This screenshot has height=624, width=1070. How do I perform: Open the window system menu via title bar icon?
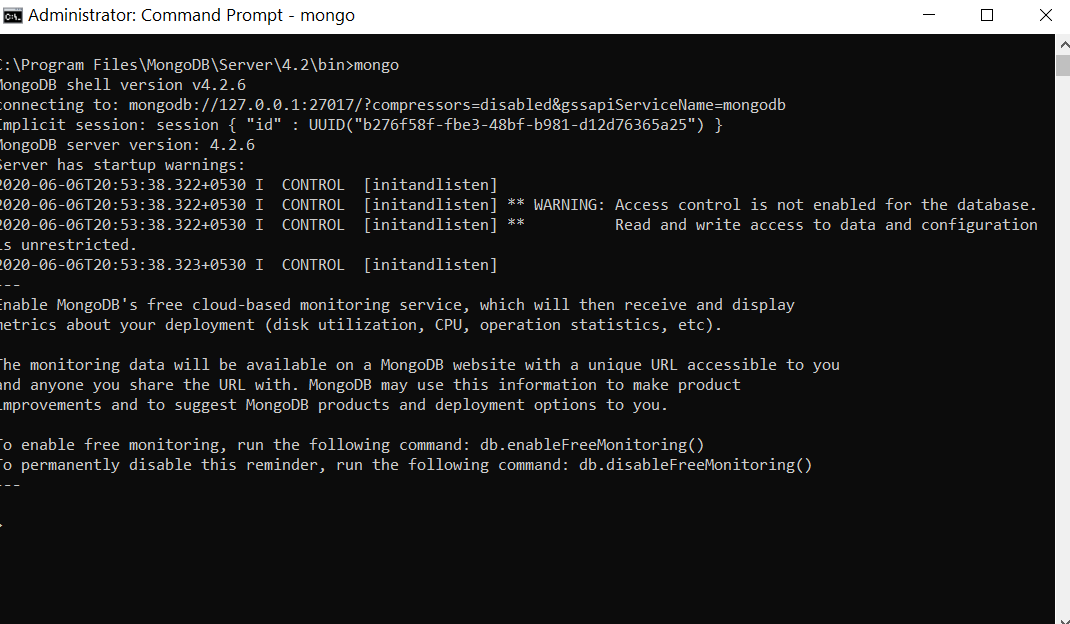pyautogui.click(x=13, y=15)
